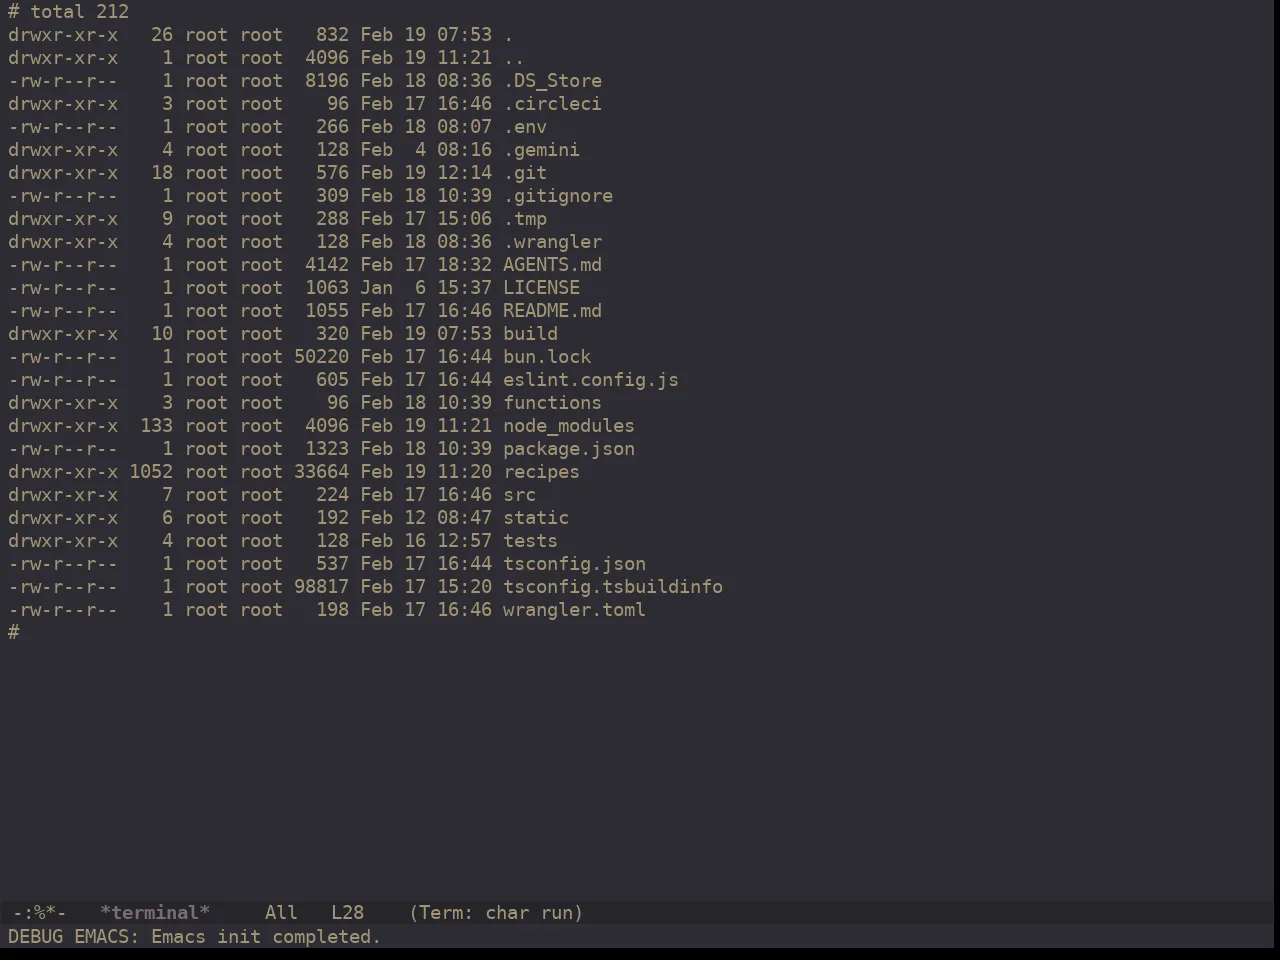This screenshot has height=960, width=1280.
Task: Click the LICENSE file entry
Action: (x=541, y=288)
